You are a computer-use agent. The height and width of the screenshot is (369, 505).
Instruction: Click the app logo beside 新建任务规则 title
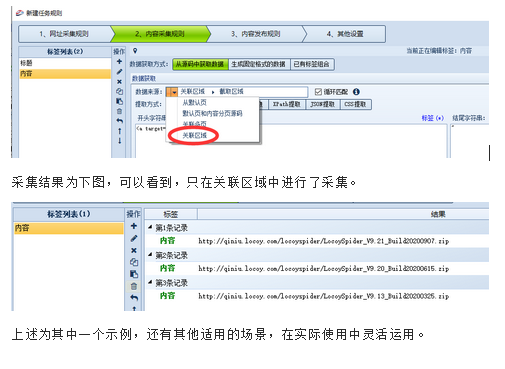click(20, 13)
